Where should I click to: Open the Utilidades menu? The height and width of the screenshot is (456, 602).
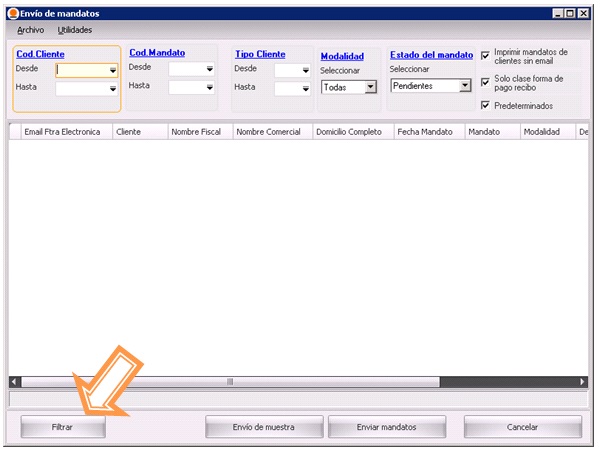(75, 30)
